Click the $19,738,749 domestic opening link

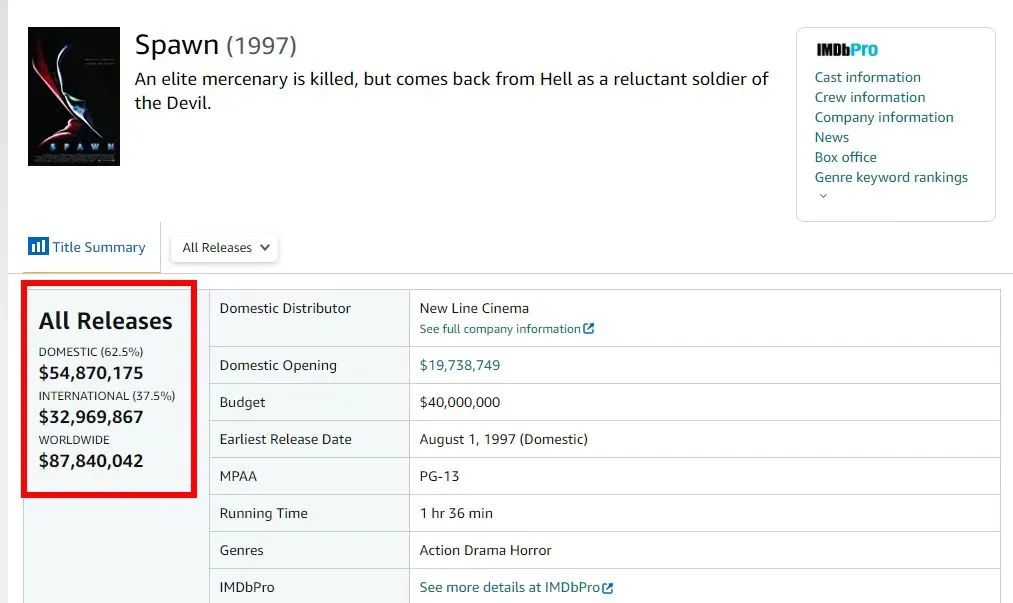click(x=460, y=365)
